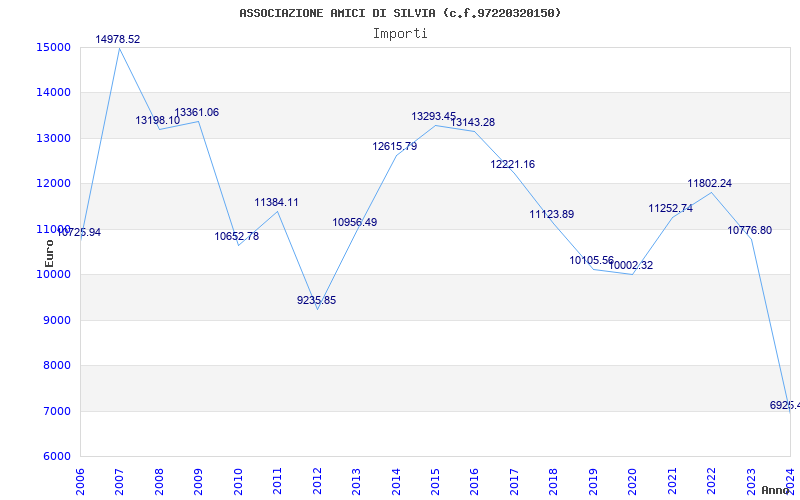
Task: Click x-axis year label 2009
Action: 198,482
